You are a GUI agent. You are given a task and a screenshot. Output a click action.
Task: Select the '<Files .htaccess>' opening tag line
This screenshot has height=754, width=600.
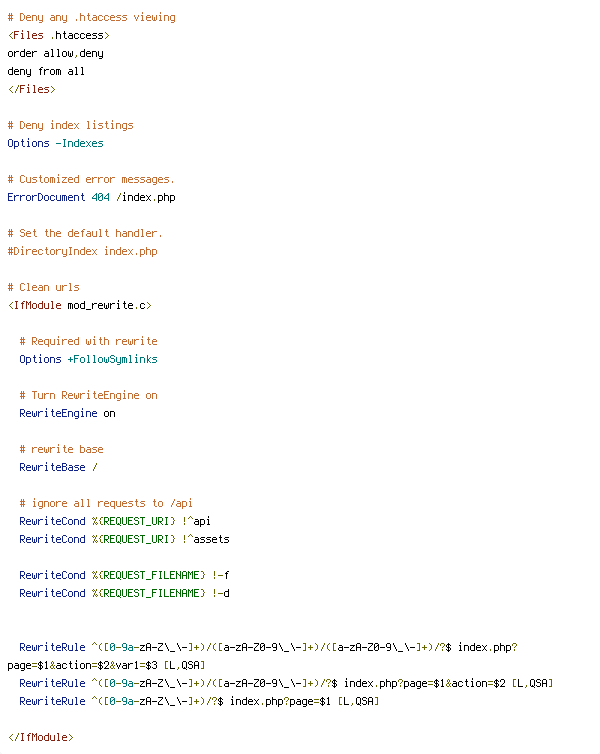[x=59, y=36]
